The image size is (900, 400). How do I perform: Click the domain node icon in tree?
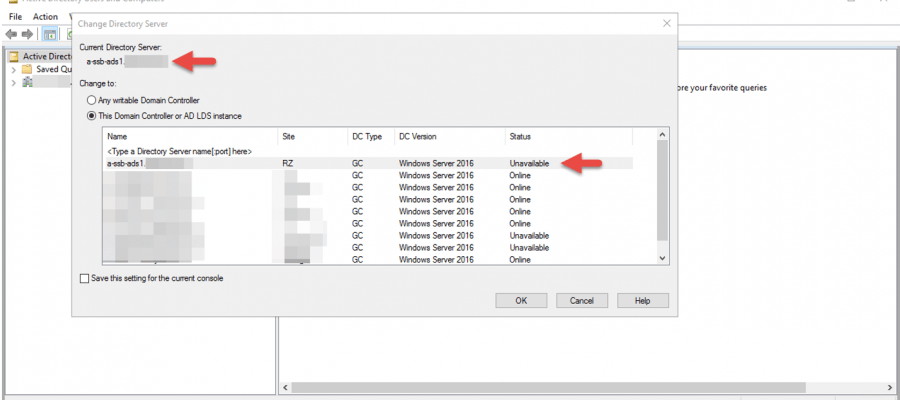click(x=27, y=83)
